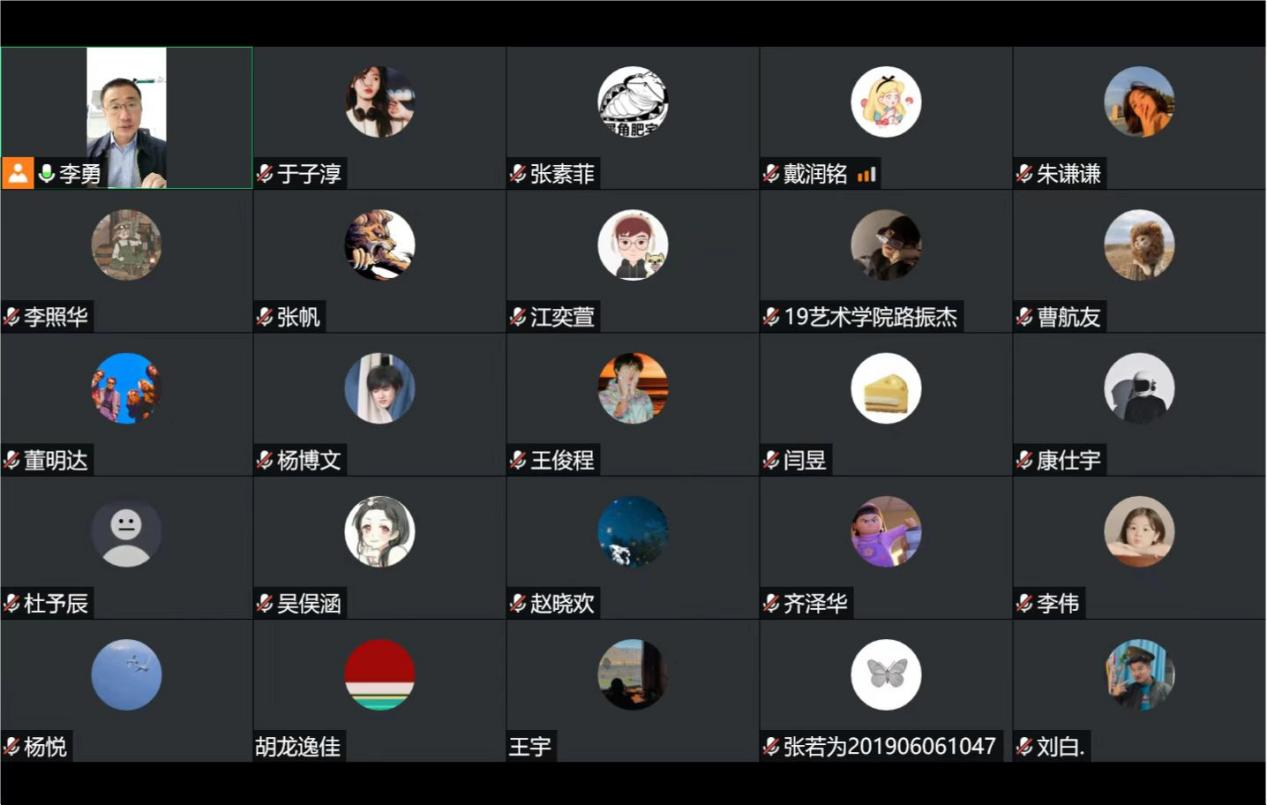Image resolution: width=1267 pixels, height=805 pixels.
Task: Click the name label 曹航友
Action: click(1068, 317)
